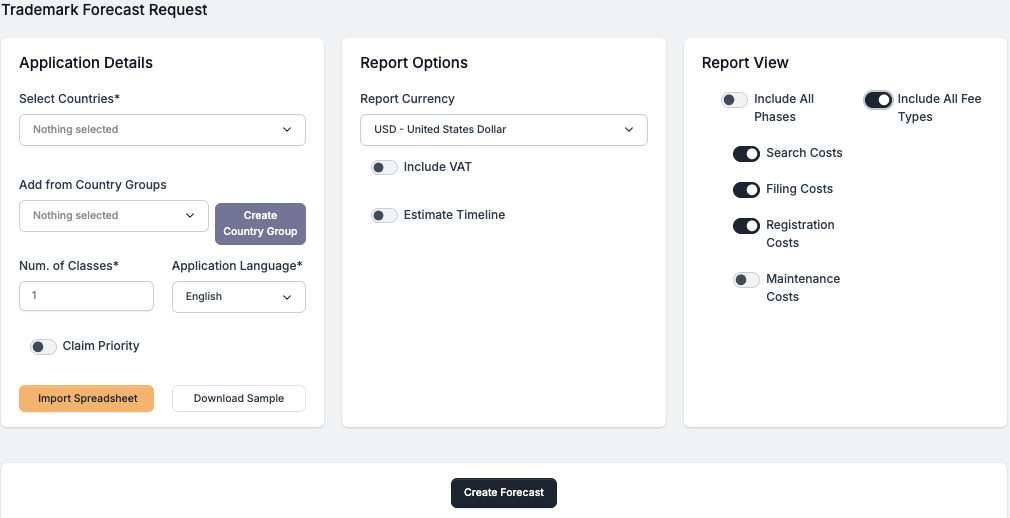Turn on Estimate Timeline switch
This screenshot has width=1010, height=518.
tap(384, 216)
